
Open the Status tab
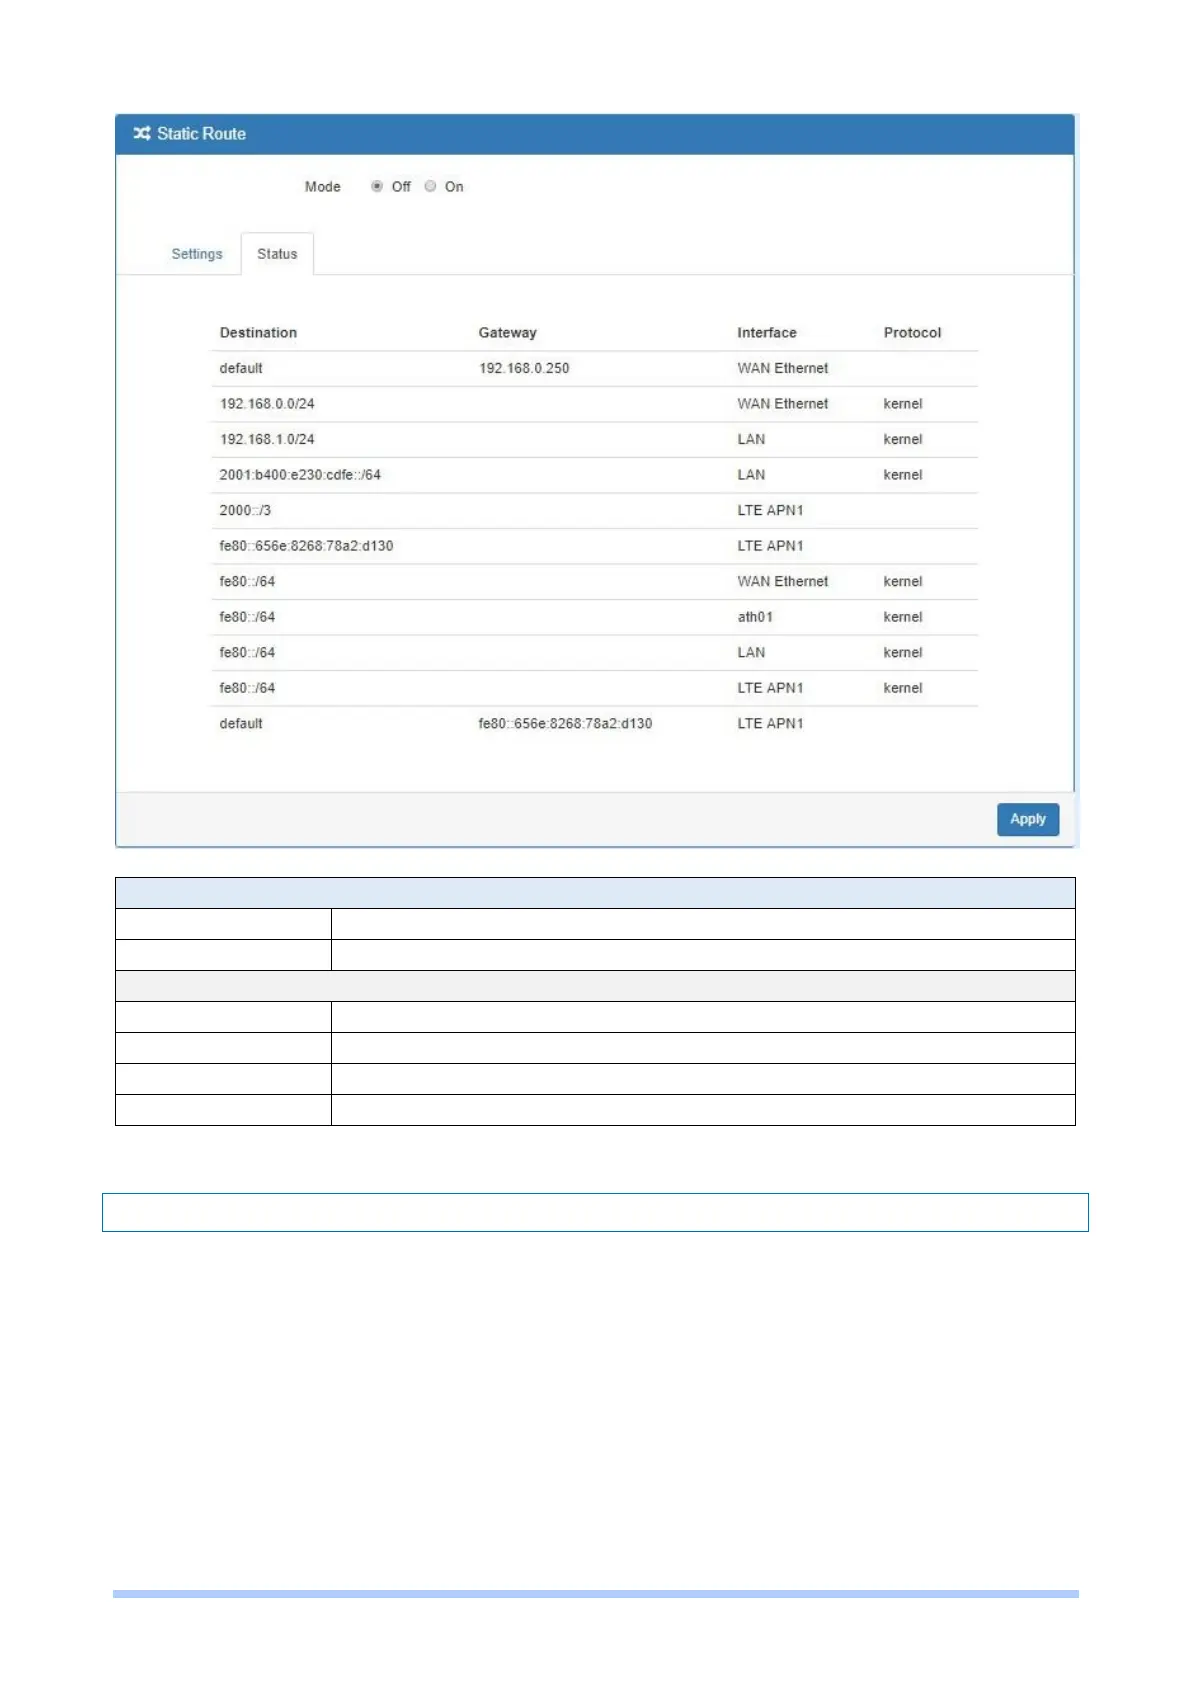pyautogui.click(x=277, y=254)
